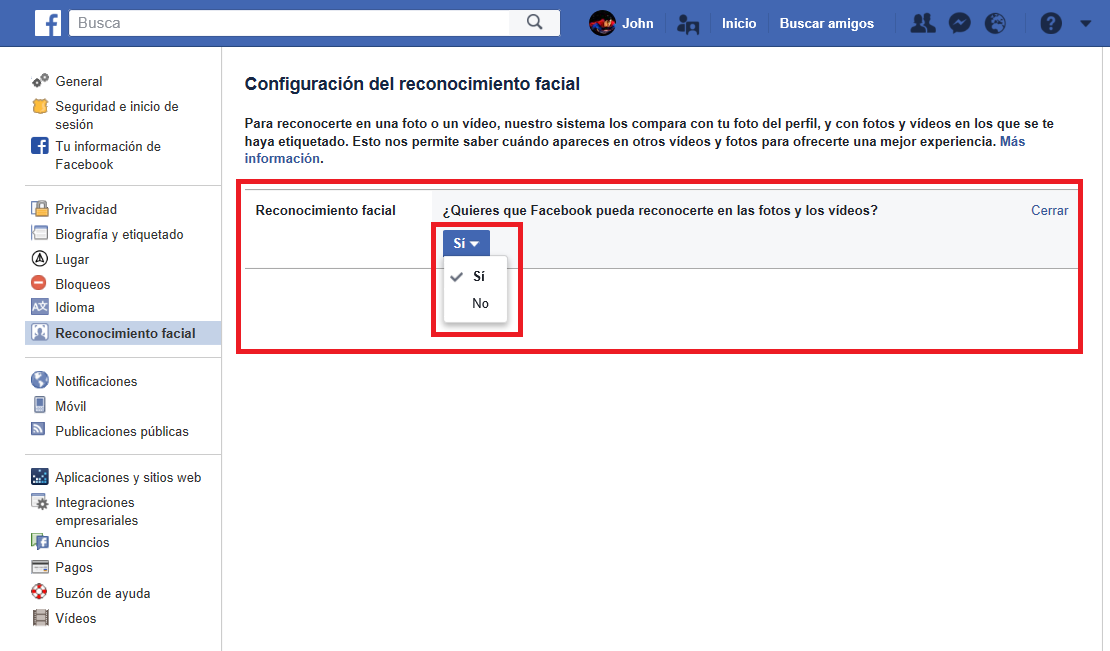
Task: Open the help question mark icon
Action: point(1051,23)
